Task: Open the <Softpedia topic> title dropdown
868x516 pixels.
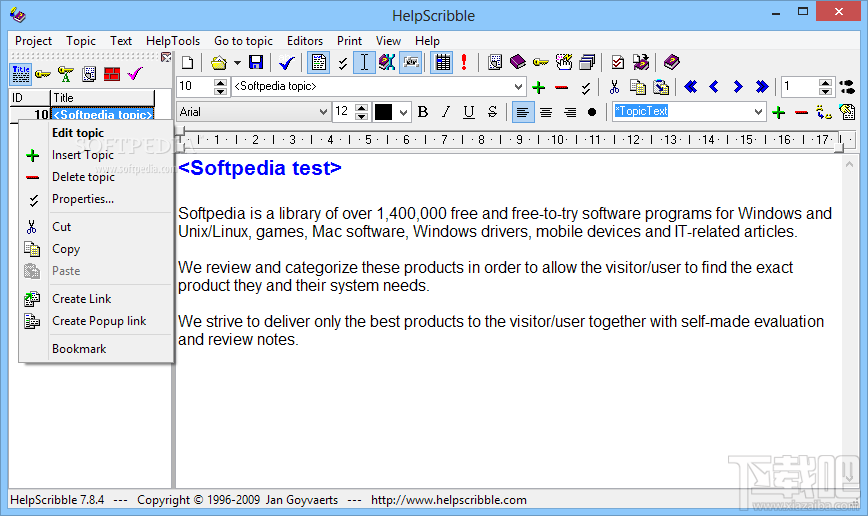Action: pyautogui.click(x=518, y=87)
